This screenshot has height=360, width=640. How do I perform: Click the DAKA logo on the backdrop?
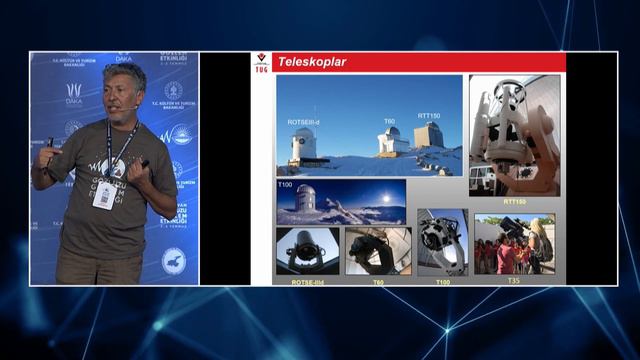point(74,94)
